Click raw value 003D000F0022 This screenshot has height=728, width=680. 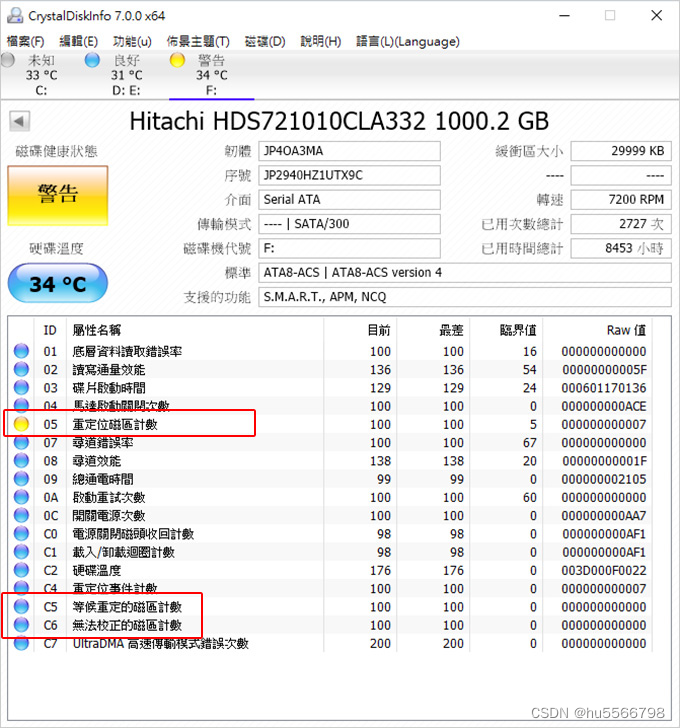603,570
